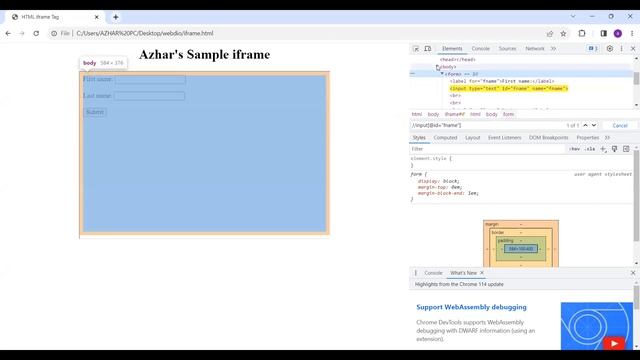Switch to the Sources tab
The width and height of the screenshot is (640, 360).
coord(507,49)
